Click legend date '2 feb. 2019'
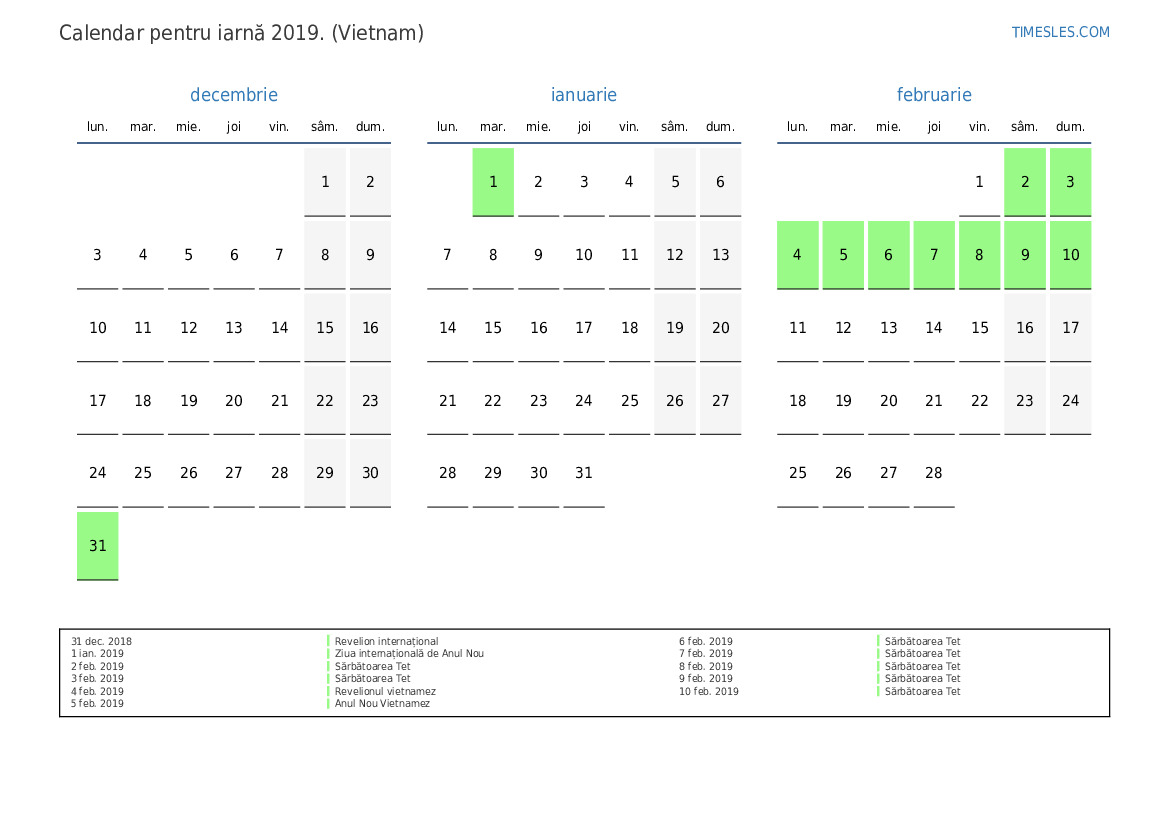 [98, 667]
